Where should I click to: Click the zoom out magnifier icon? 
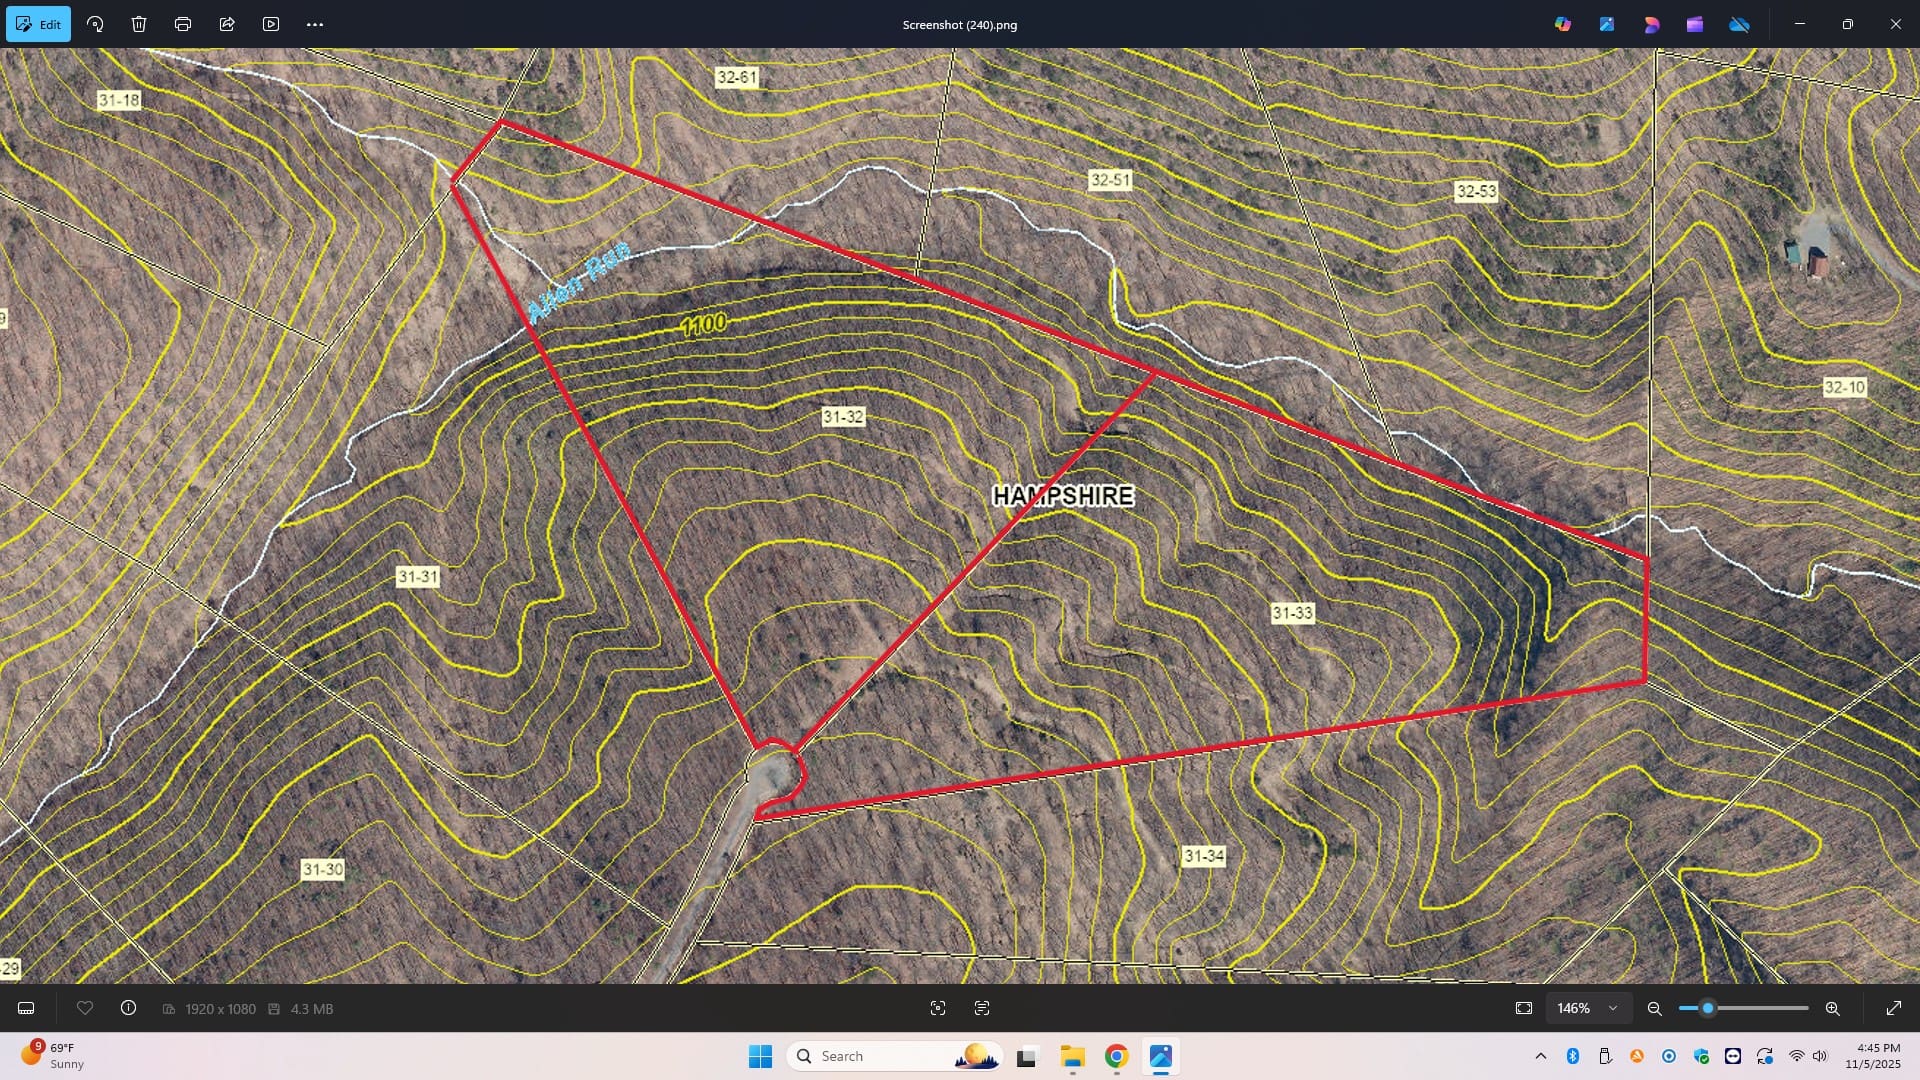[x=1655, y=1008]
